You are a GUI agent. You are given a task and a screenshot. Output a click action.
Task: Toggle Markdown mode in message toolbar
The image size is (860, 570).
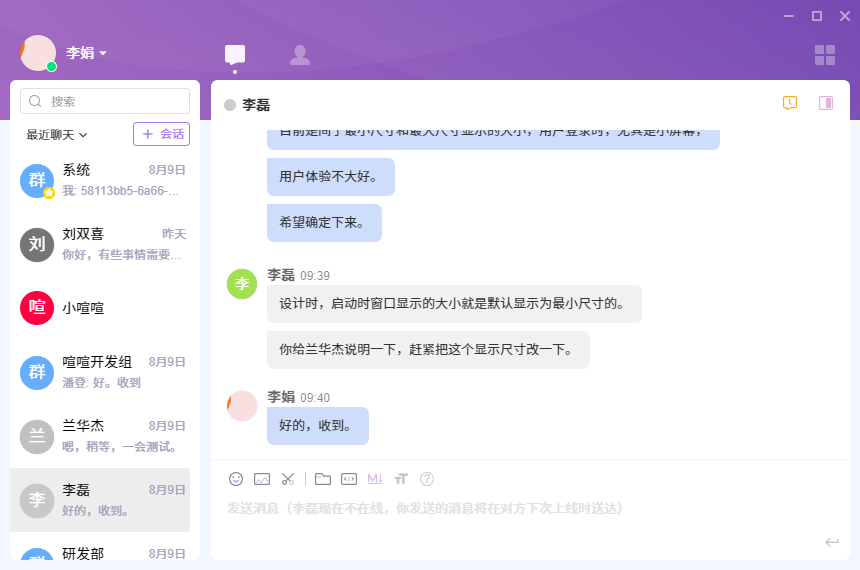[375, 479]
